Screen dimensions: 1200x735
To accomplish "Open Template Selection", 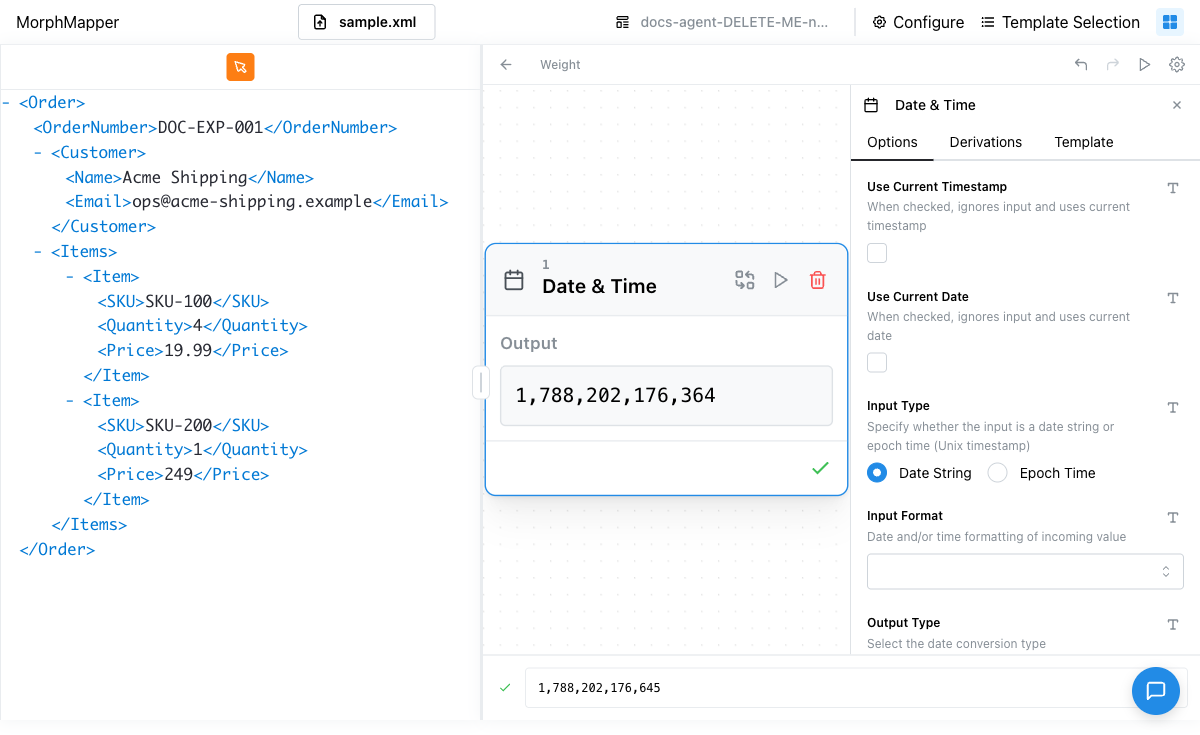I will coord(1060,22).
